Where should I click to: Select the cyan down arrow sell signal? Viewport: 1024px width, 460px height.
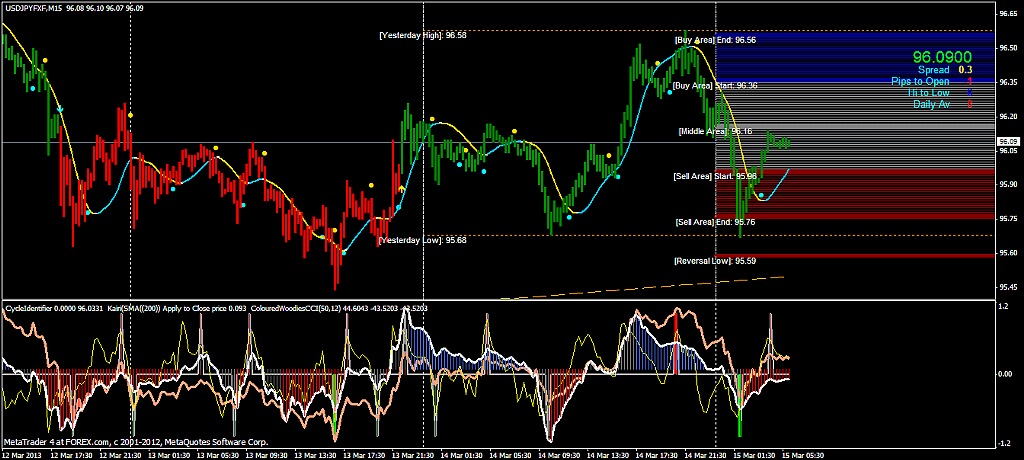tap(60, 109)
